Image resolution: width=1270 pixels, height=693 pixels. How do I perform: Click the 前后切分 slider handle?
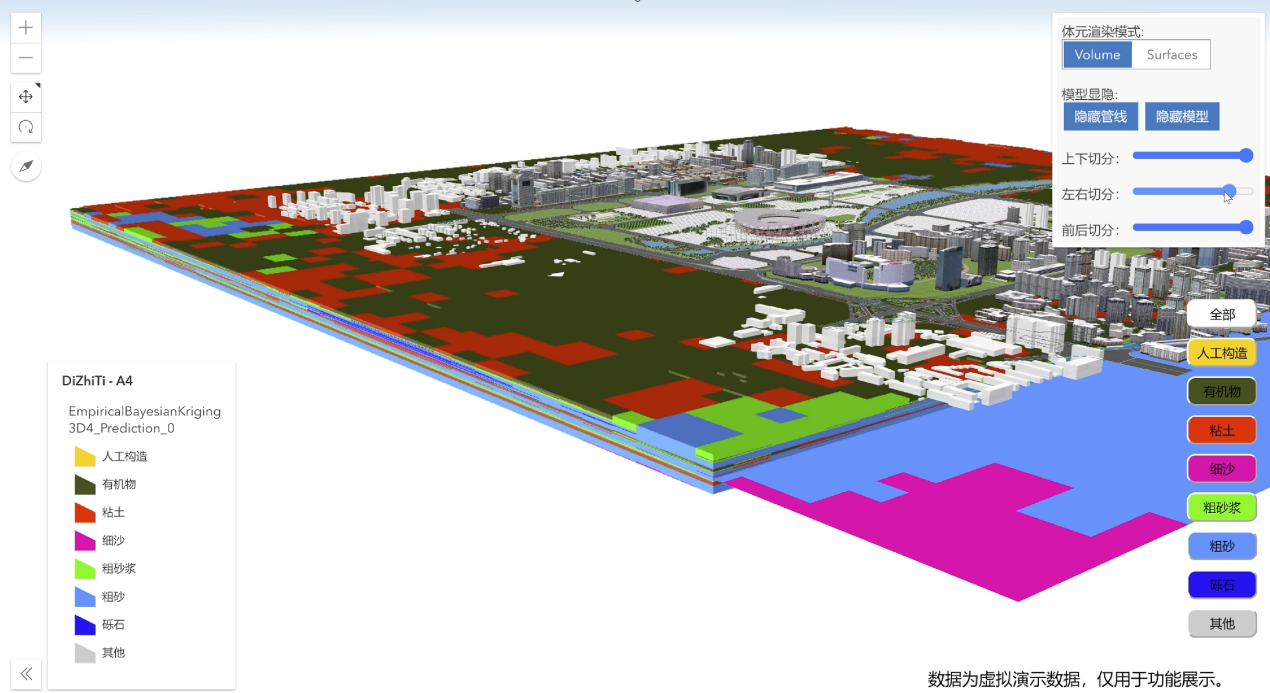coord(1246,227)
